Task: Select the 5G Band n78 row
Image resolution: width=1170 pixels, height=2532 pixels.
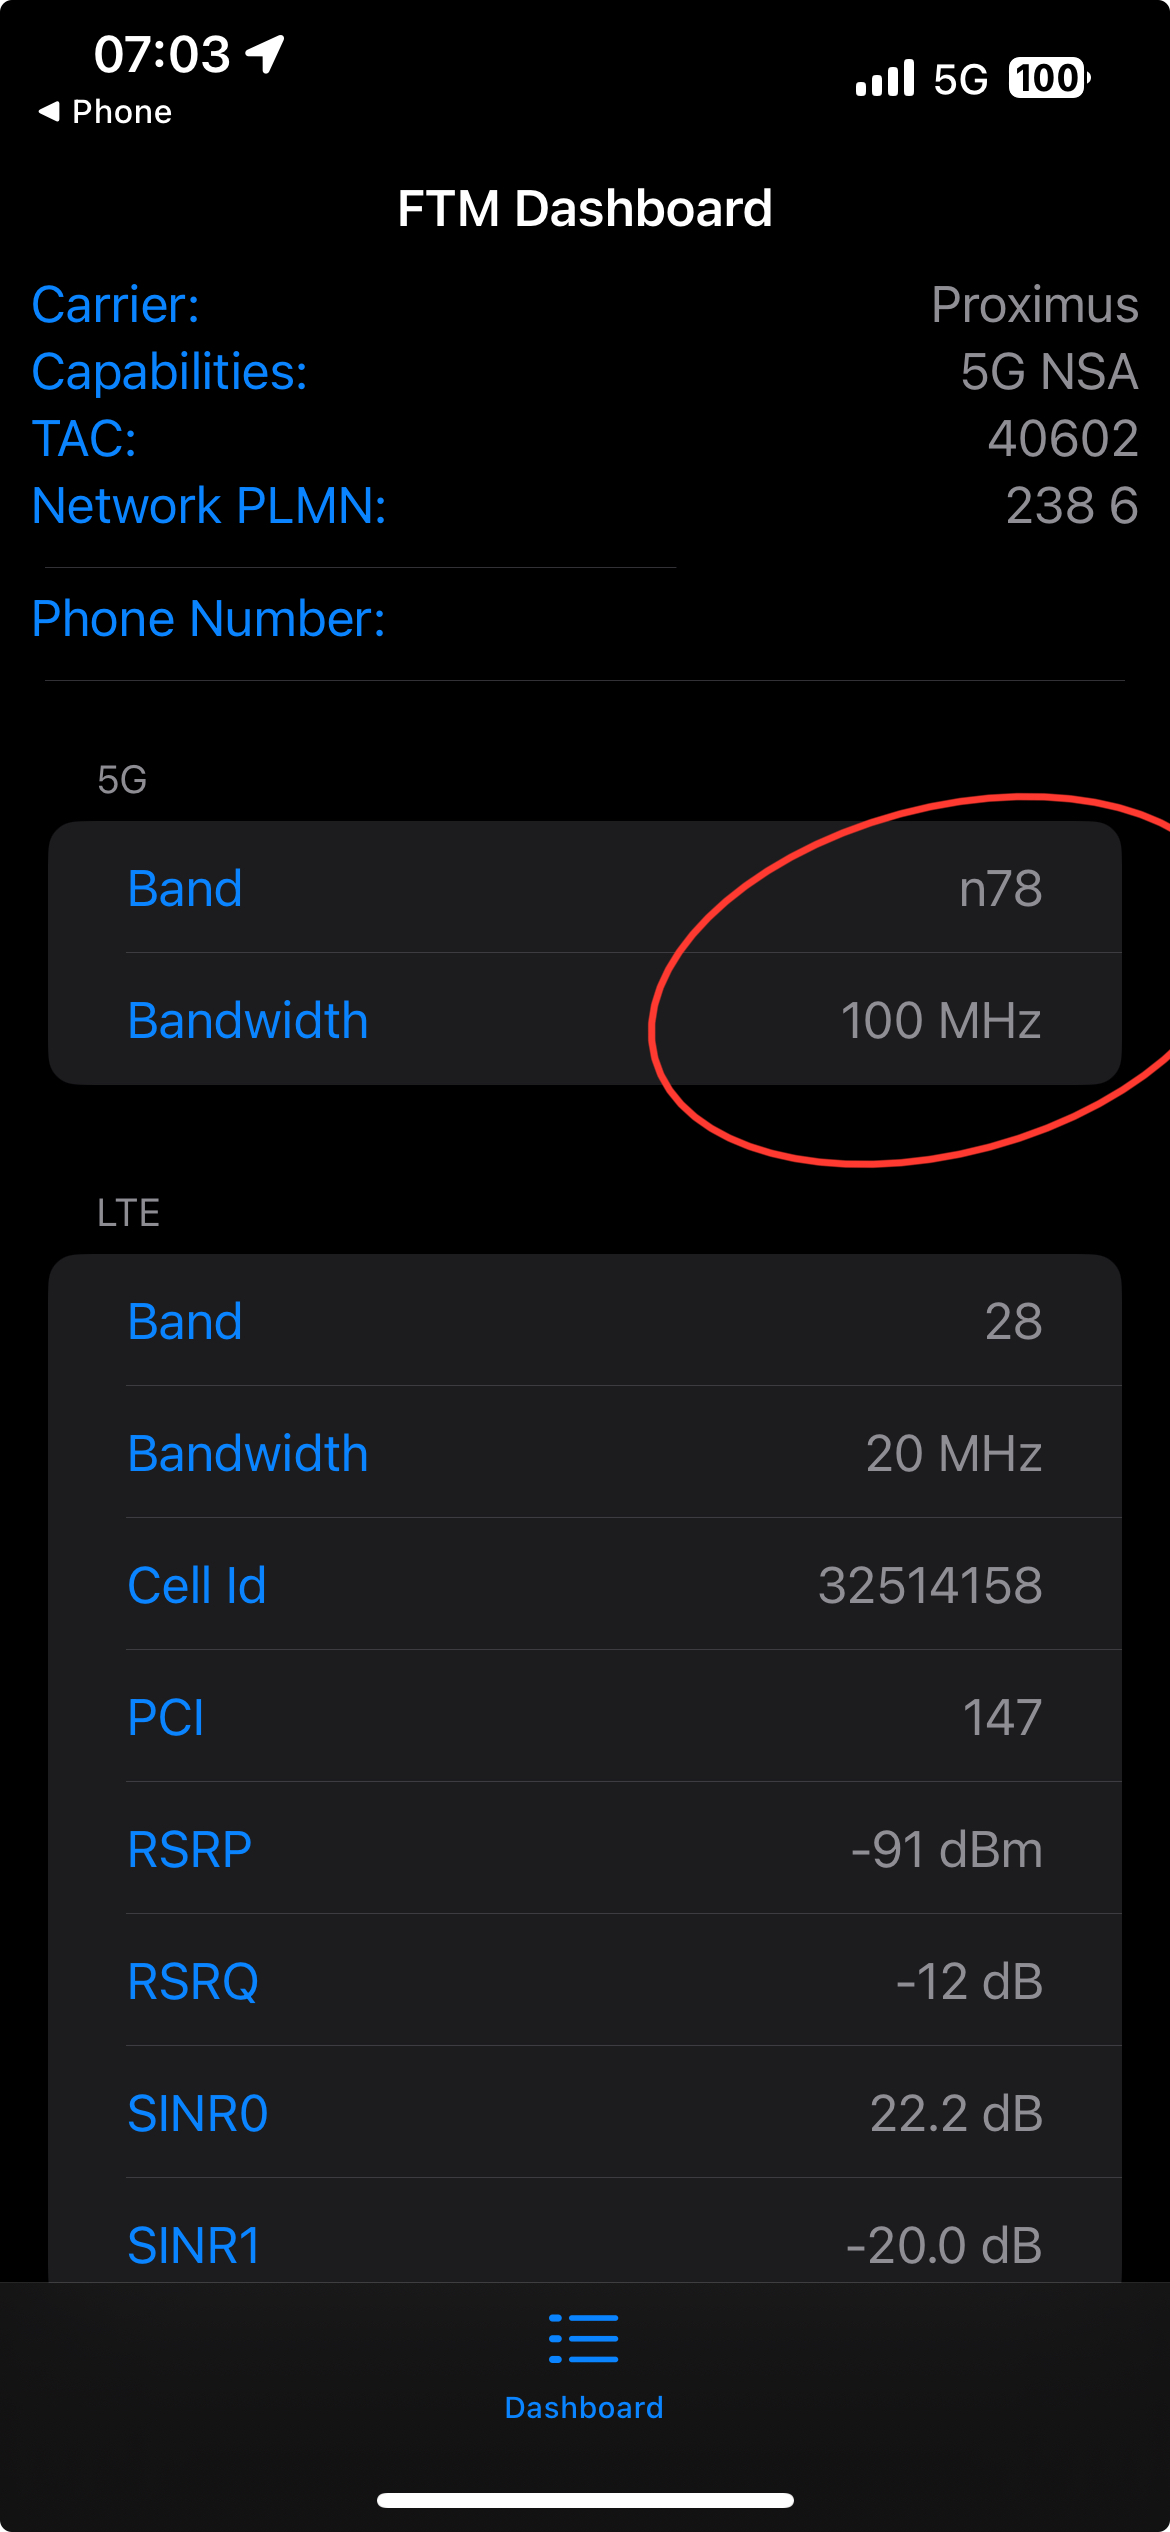Action: (x=584, y=888)
